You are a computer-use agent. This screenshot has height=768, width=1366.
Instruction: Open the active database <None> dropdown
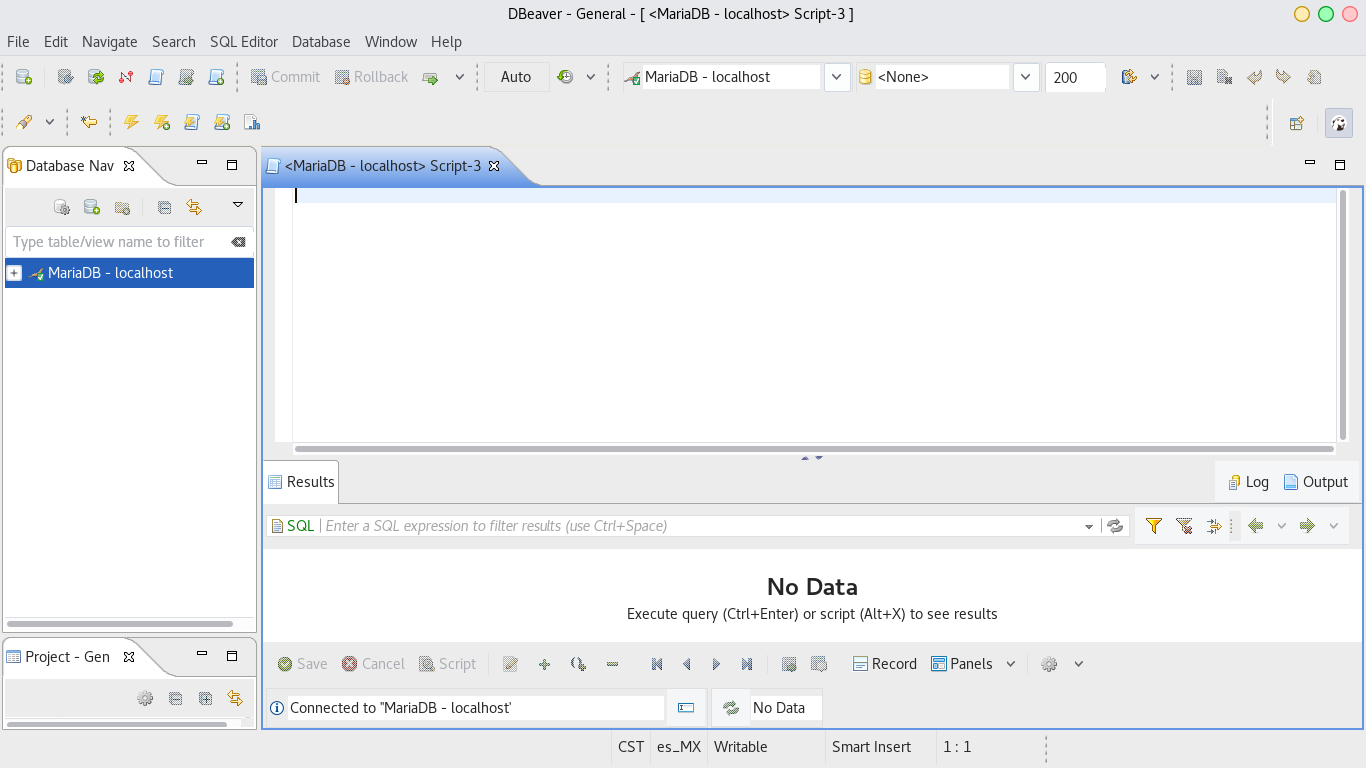1027,77
